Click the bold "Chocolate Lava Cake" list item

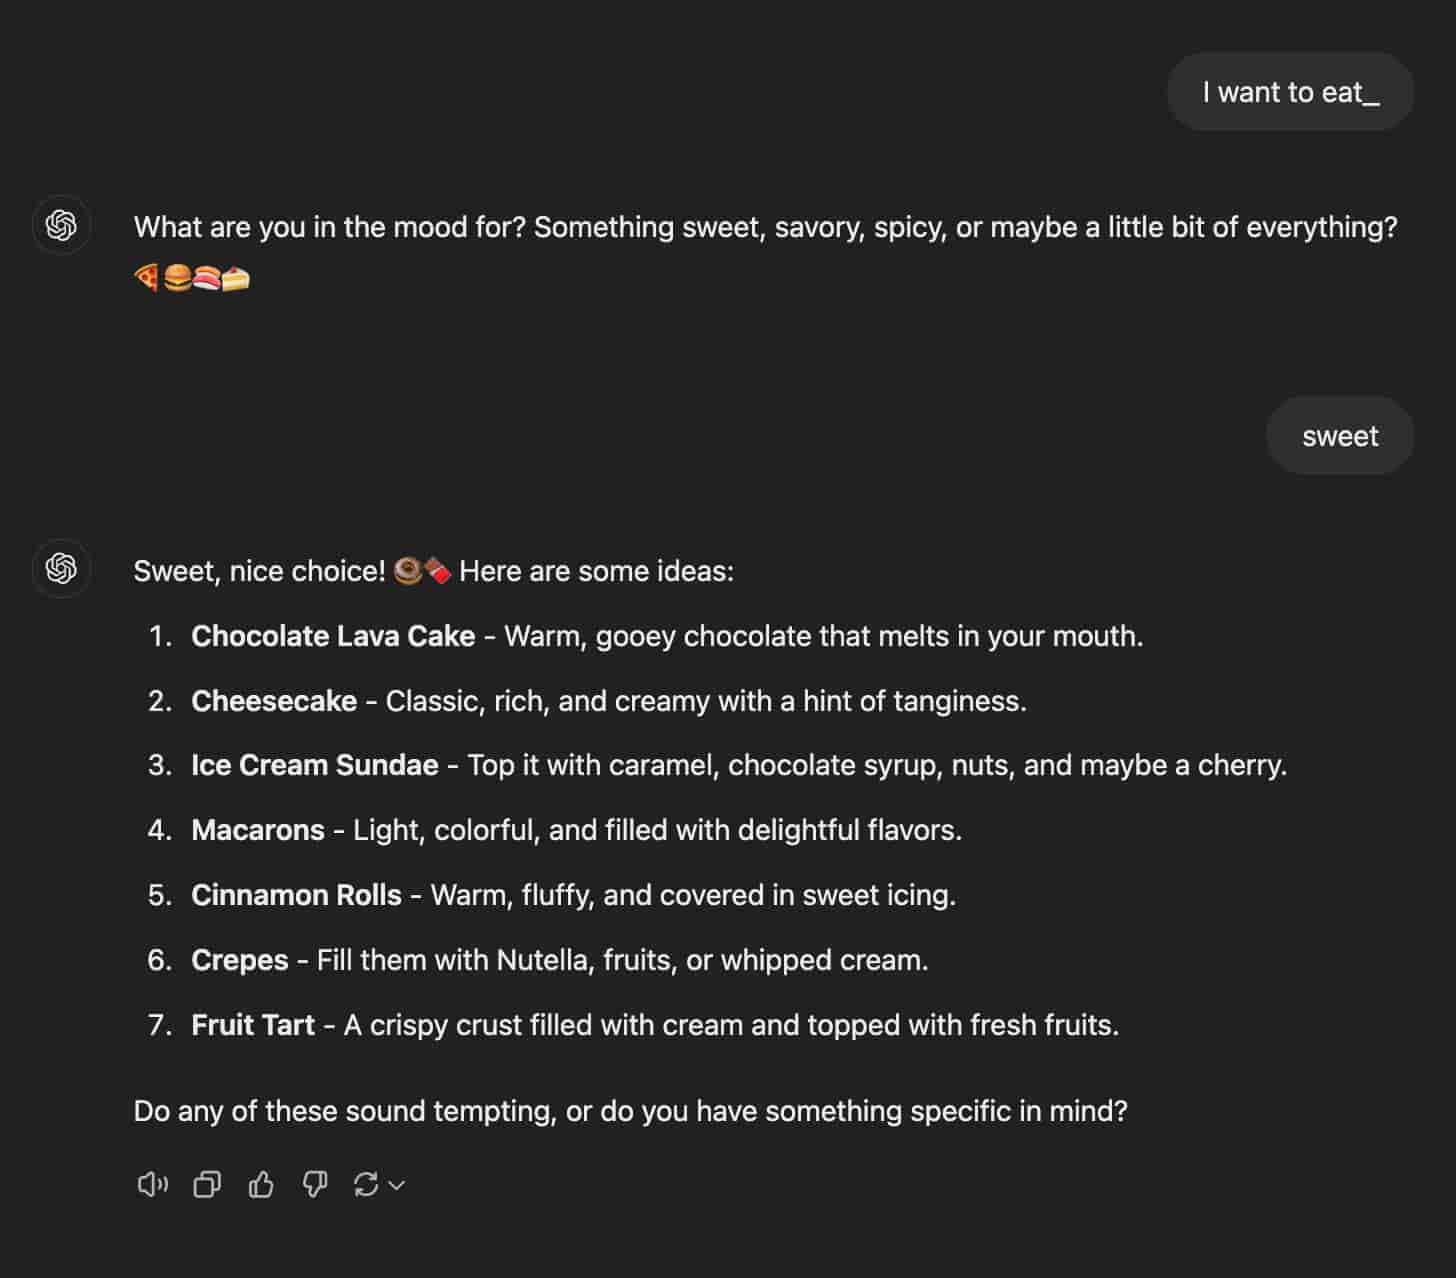click(x=333, y=636)
